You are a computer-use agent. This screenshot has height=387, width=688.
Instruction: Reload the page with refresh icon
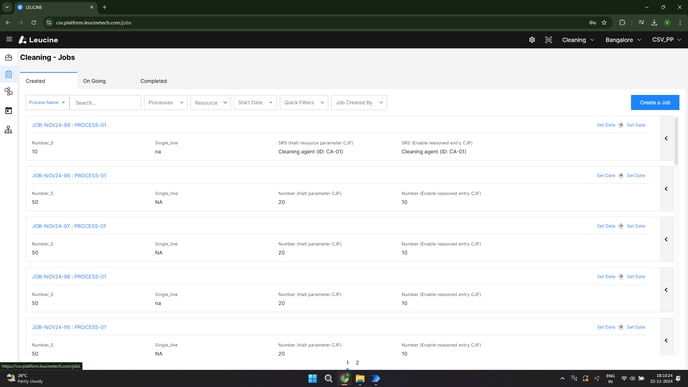pos(33,22)
